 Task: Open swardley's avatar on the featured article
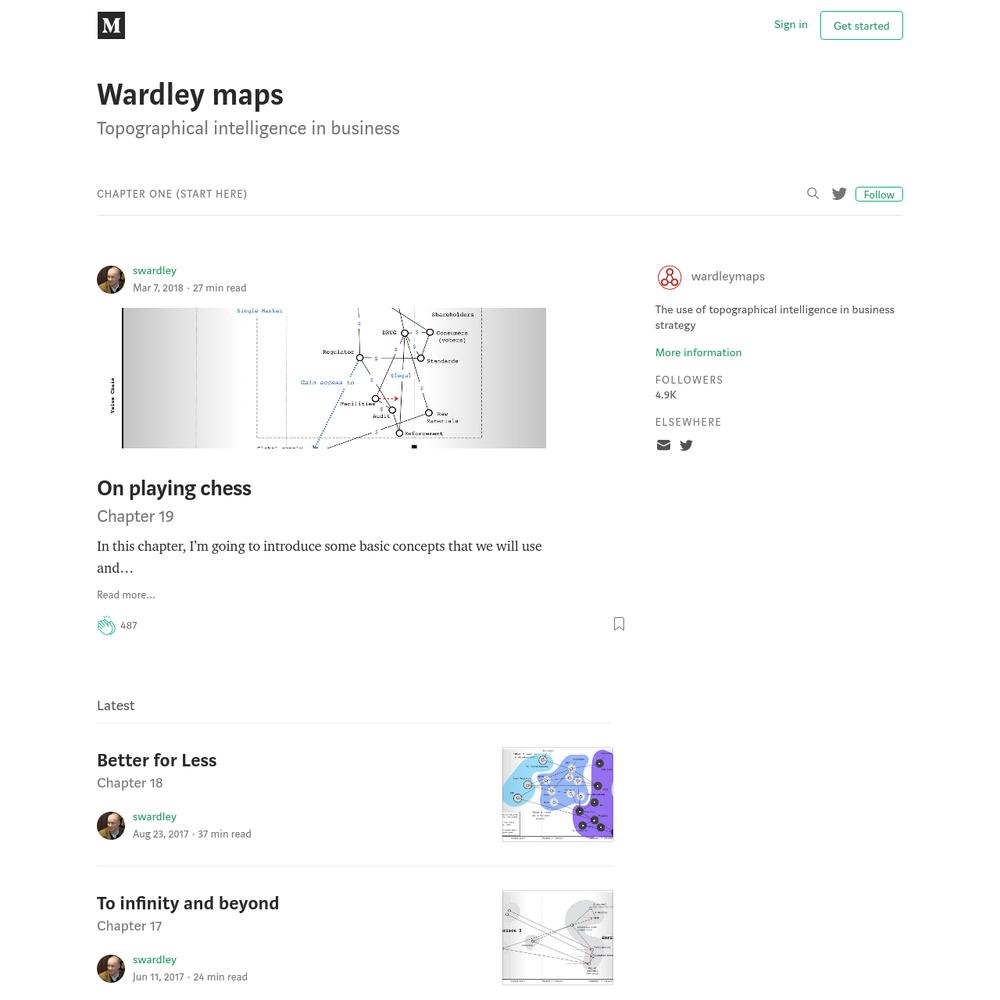[111, 279]
